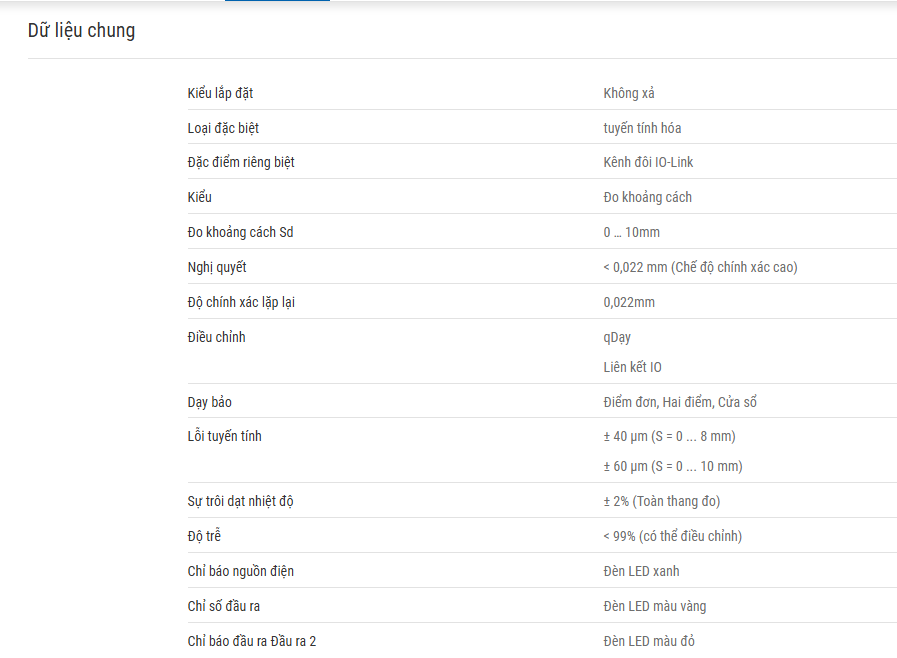Select the '< 0,022 mm (Chế độ chính xác cao)' value
This screenshot has width=897, height=658.
[x=700, y=267]
